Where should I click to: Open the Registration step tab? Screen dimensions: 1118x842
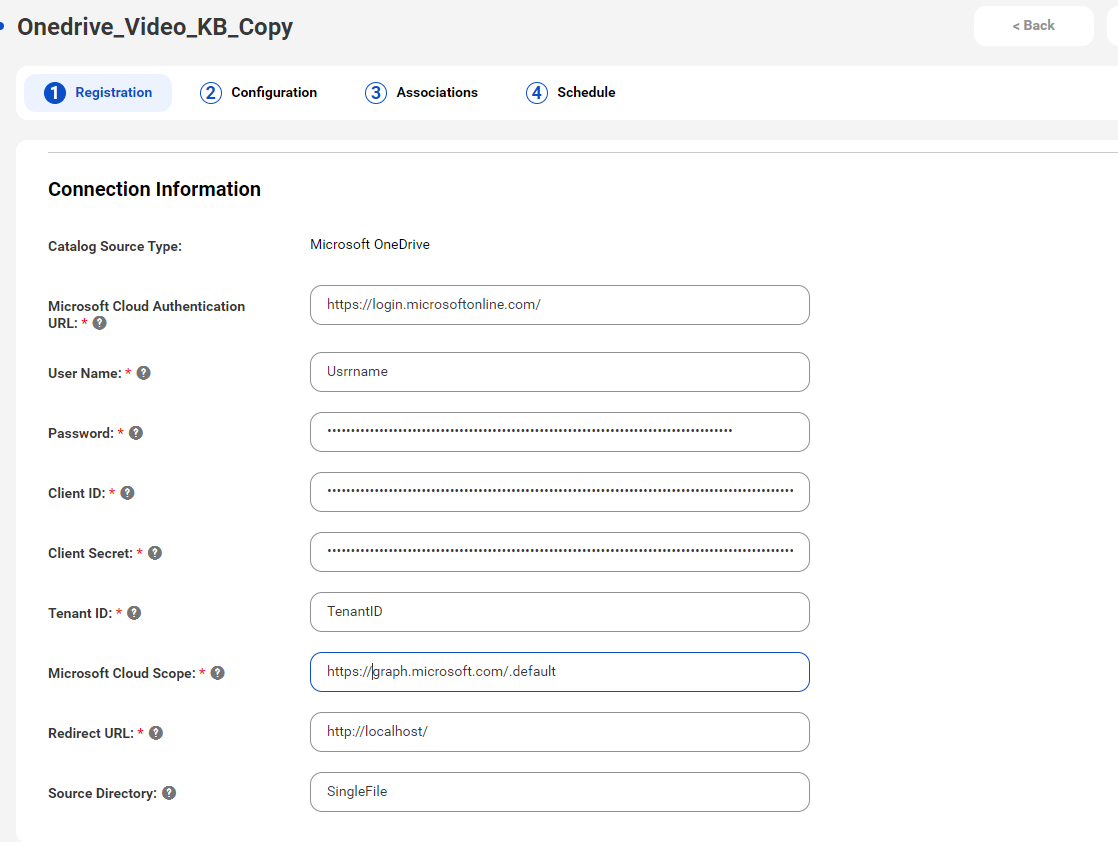[x=98, y=93]
